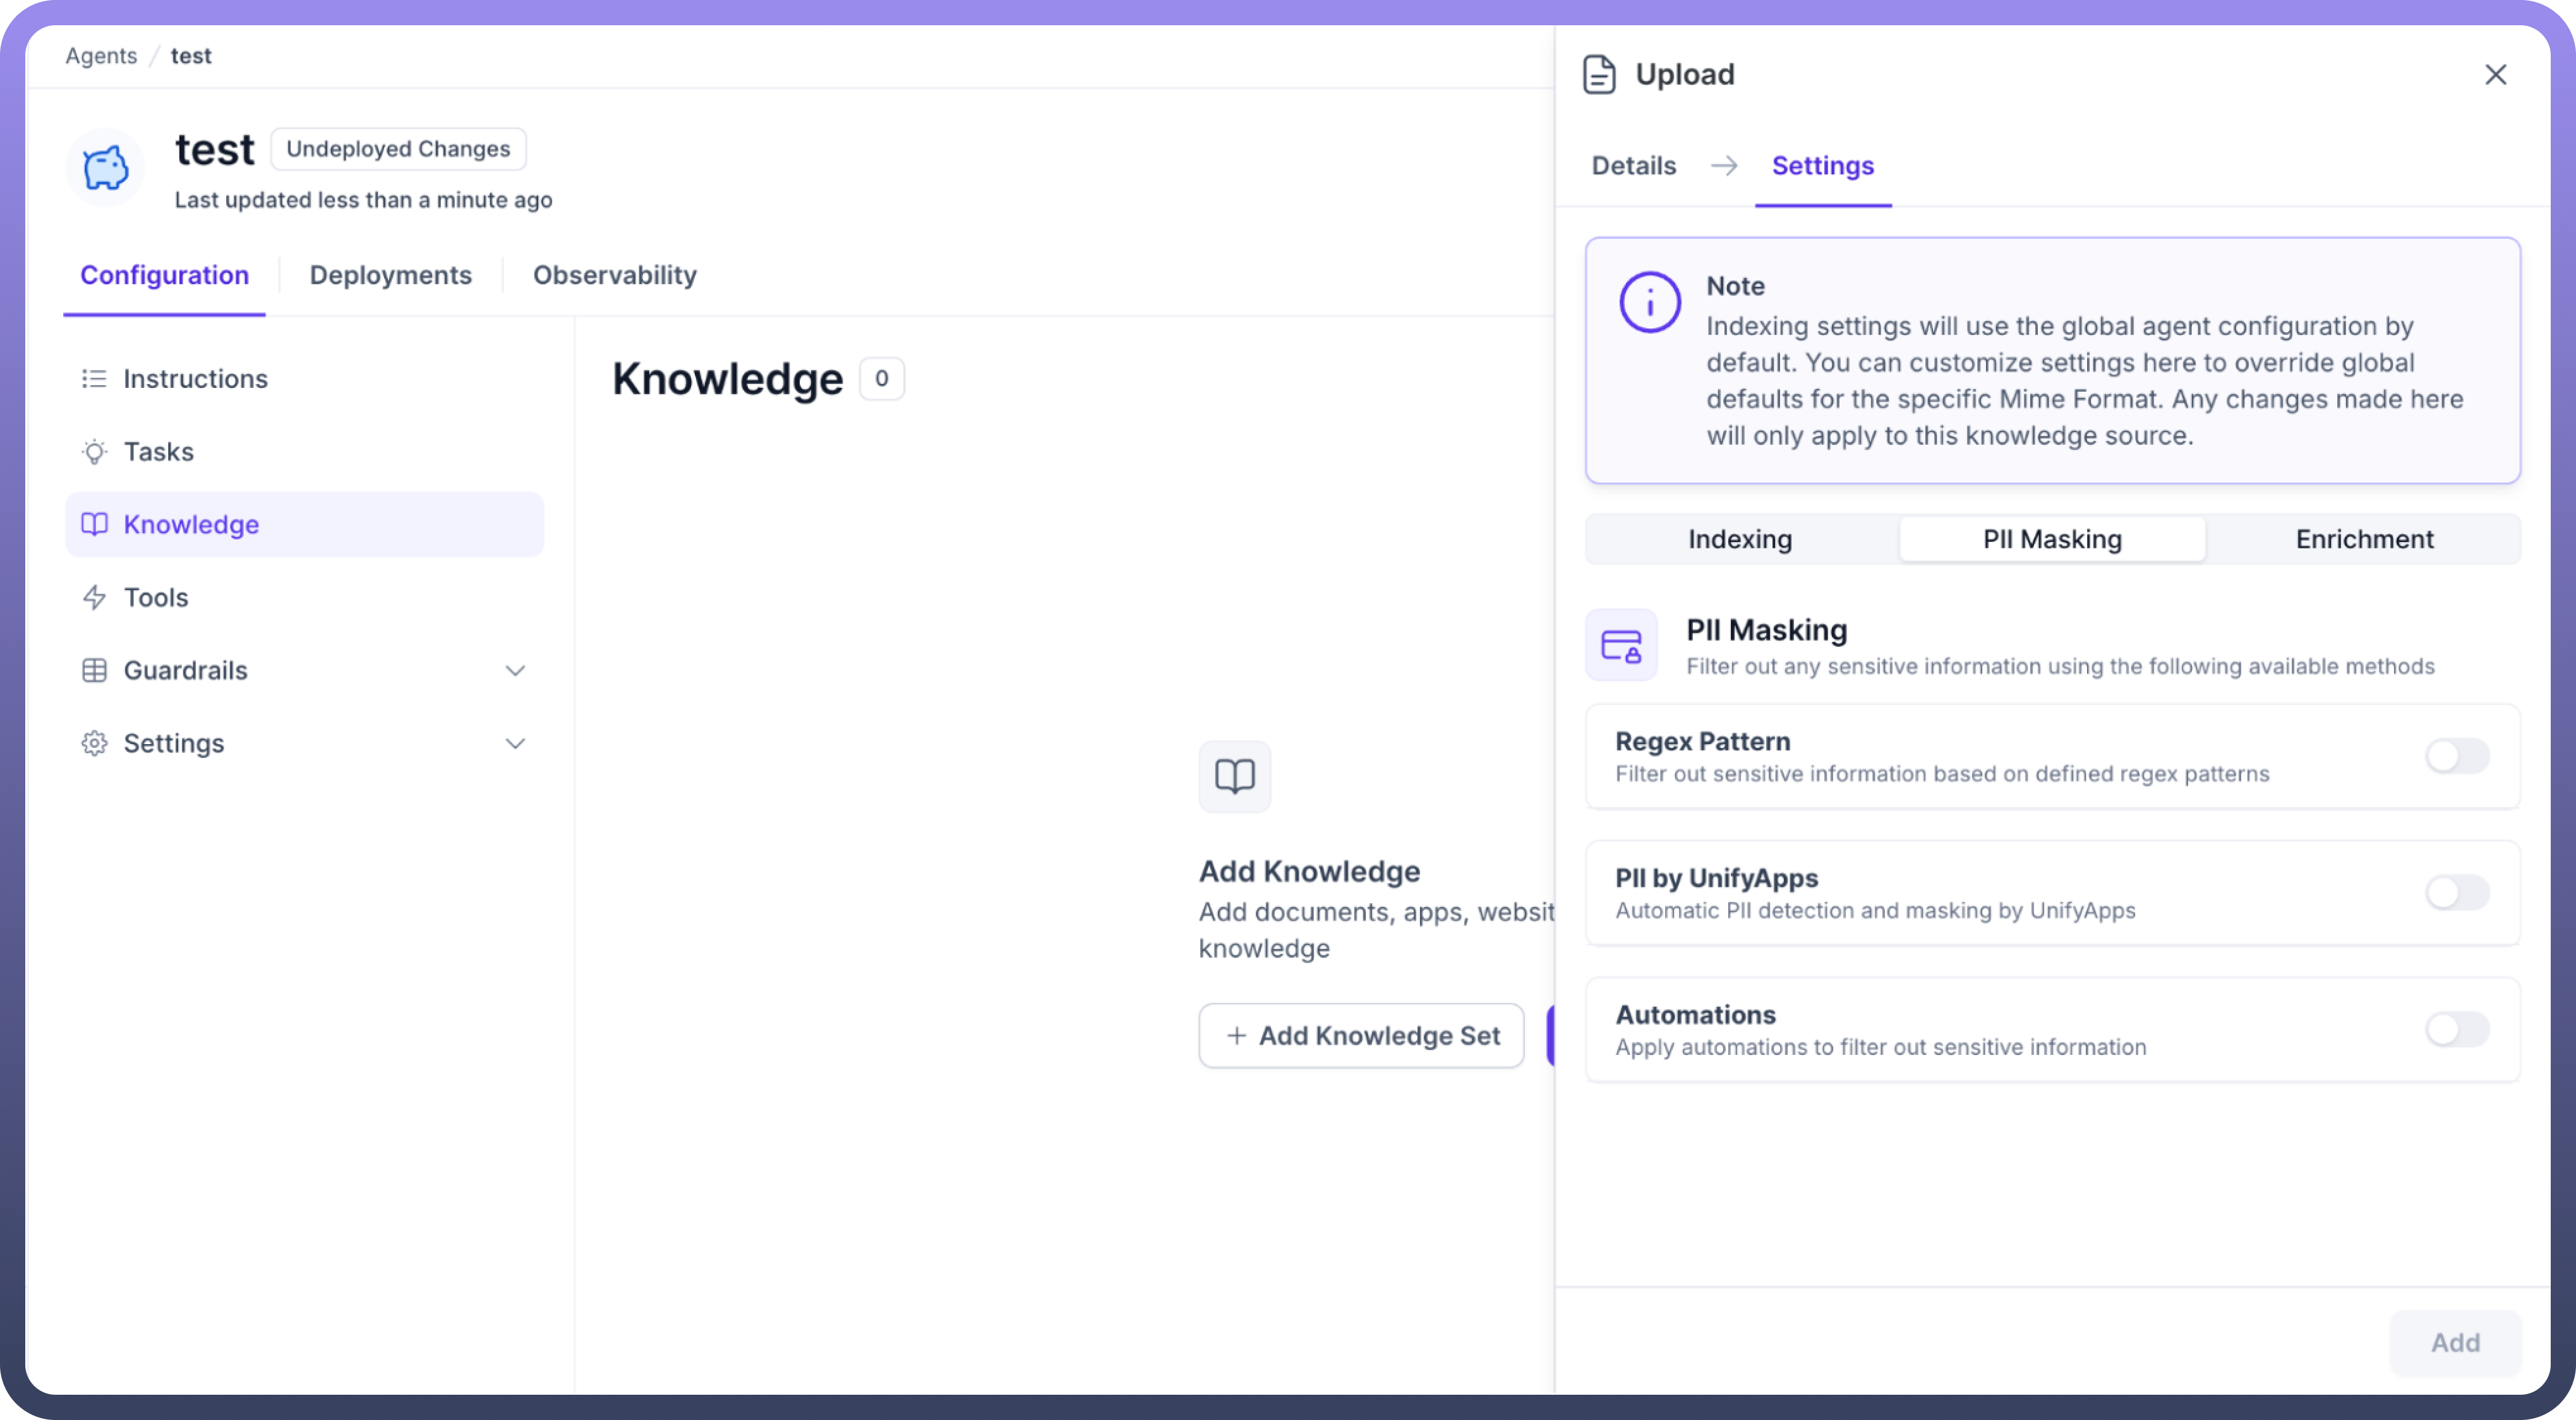Go to Agents breadcrumb link
Viewport: 2576px width, 1420px height.
(x=101, y=56)
